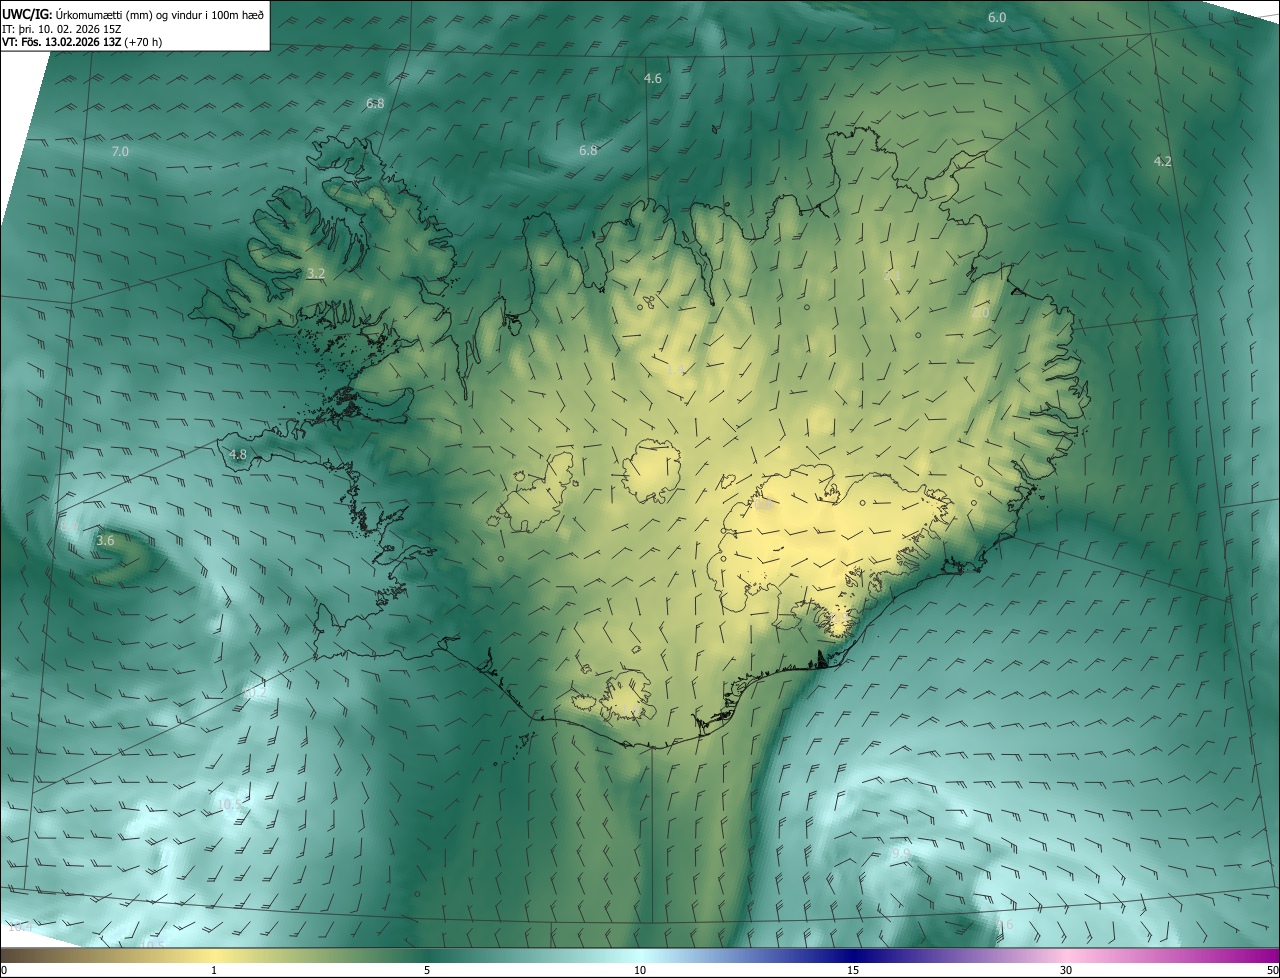The image size is (1280, 978).
Task: Click the '5' tick label on the colorbar
Action: coord(427,970)
